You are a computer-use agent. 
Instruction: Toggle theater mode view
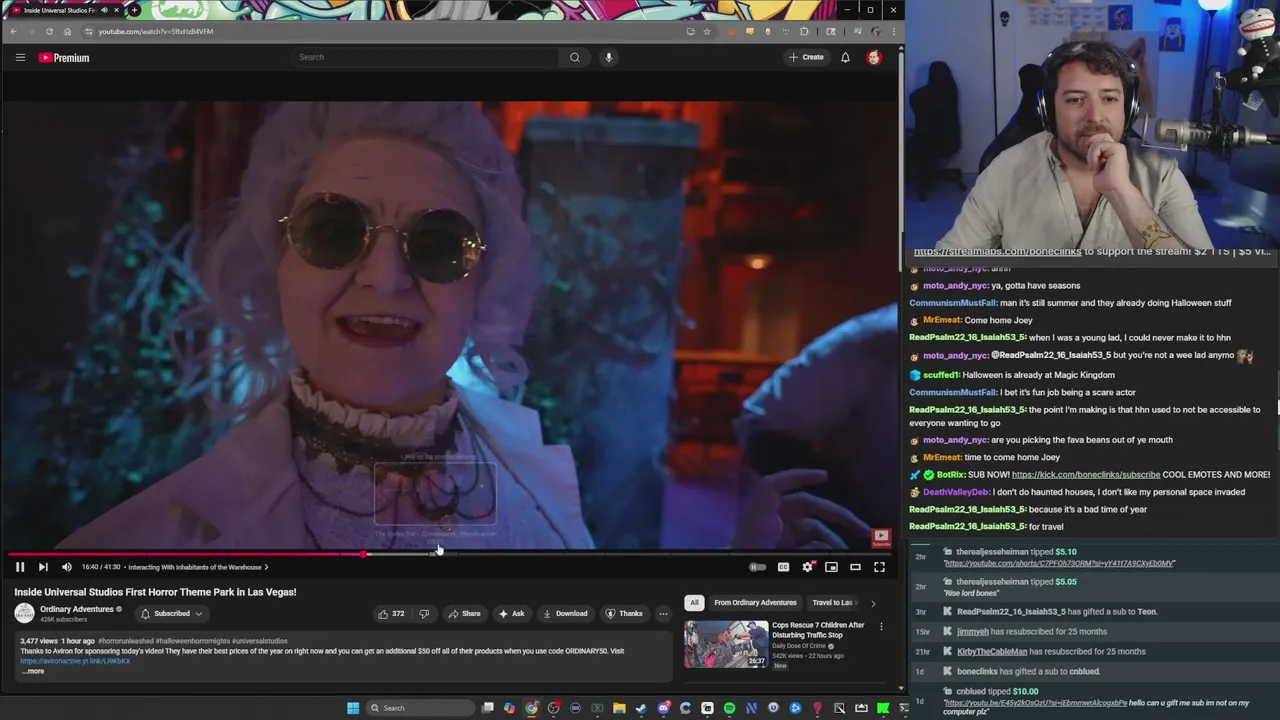click(x=855, y=567)
